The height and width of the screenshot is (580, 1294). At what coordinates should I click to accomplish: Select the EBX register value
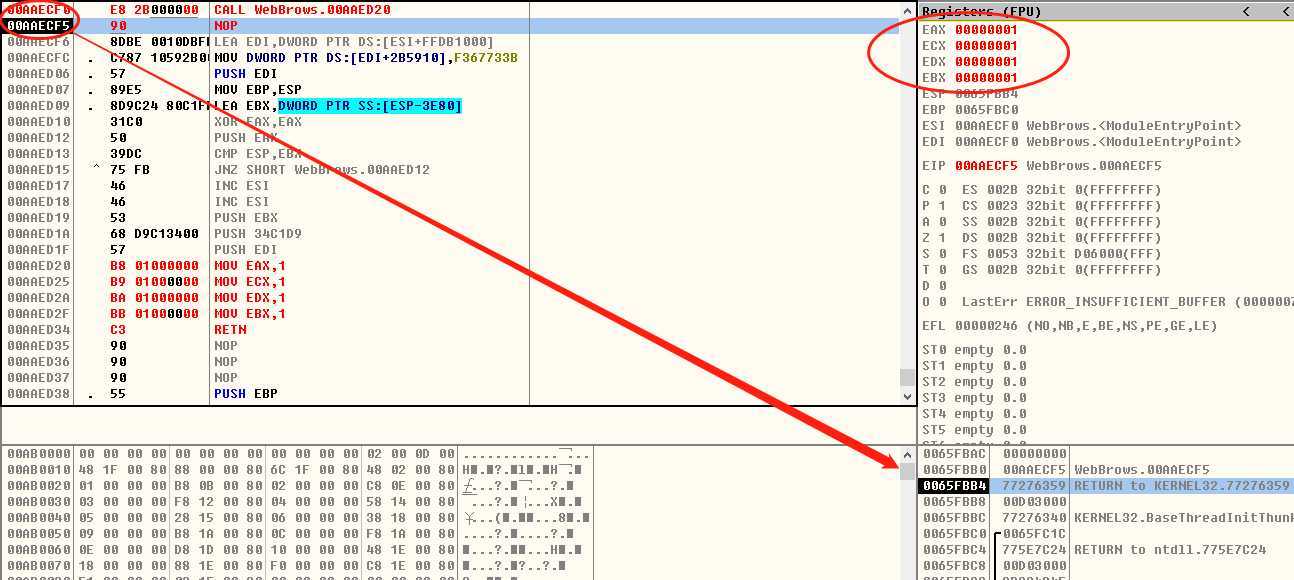coord(986,78)
